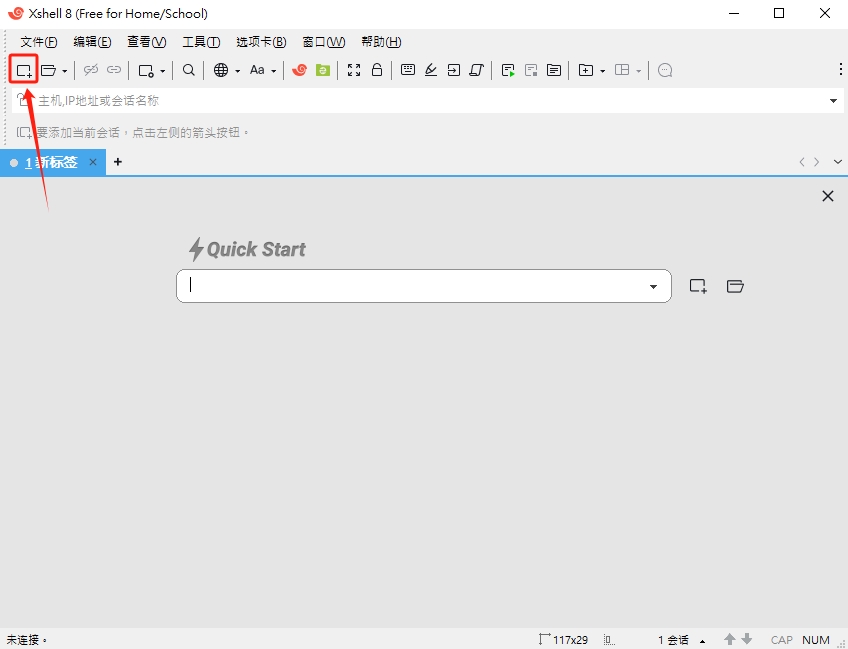Viewport: 848px width, 649px height.
Task: Click the new tab group plus icon
Action: 586,70
